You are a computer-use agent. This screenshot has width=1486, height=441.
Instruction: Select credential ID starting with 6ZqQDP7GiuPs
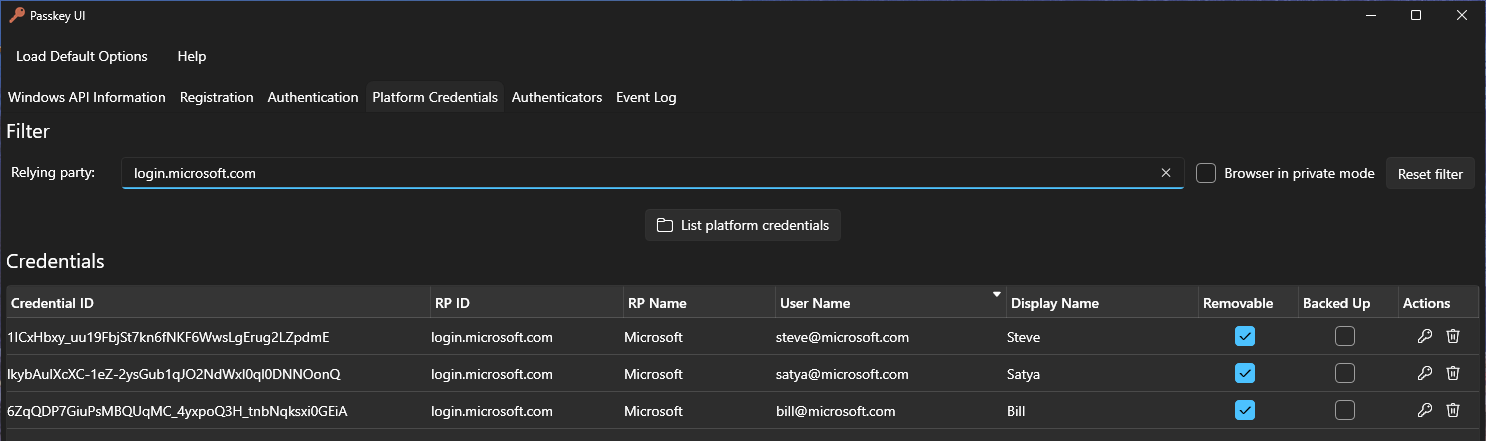pos(177,411)
